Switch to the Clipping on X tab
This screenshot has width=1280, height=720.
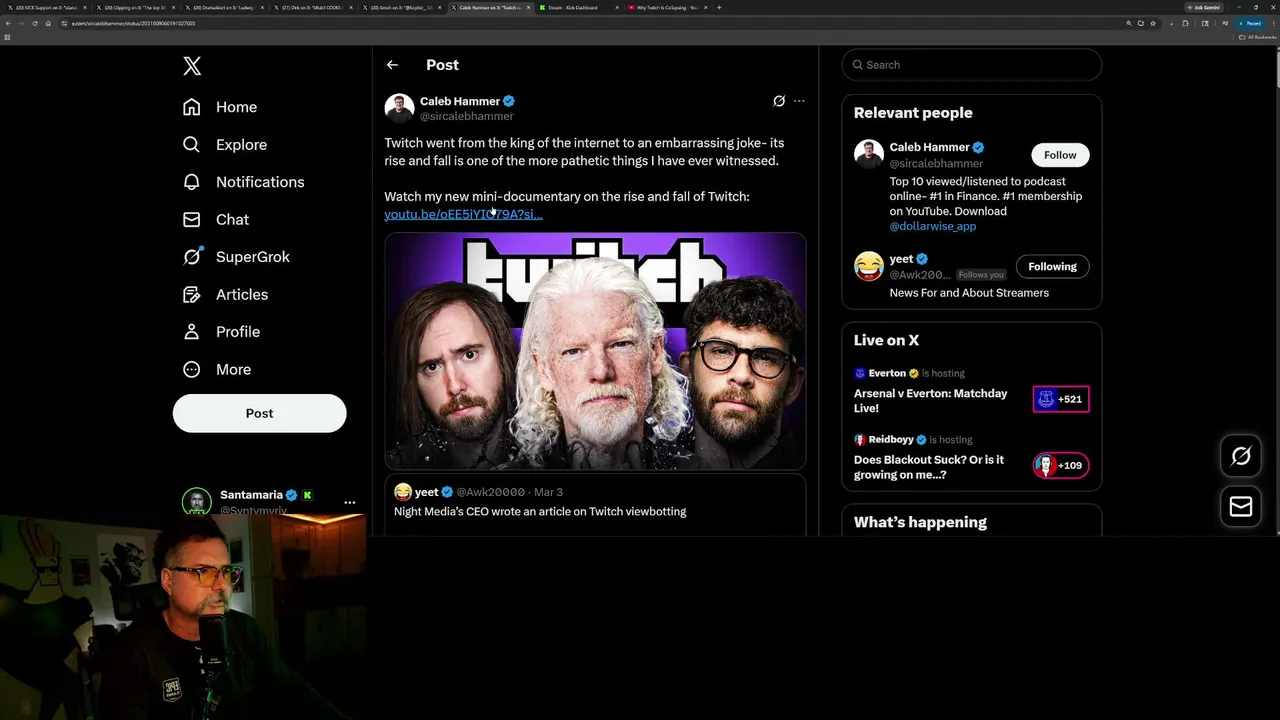coord(134,7)
